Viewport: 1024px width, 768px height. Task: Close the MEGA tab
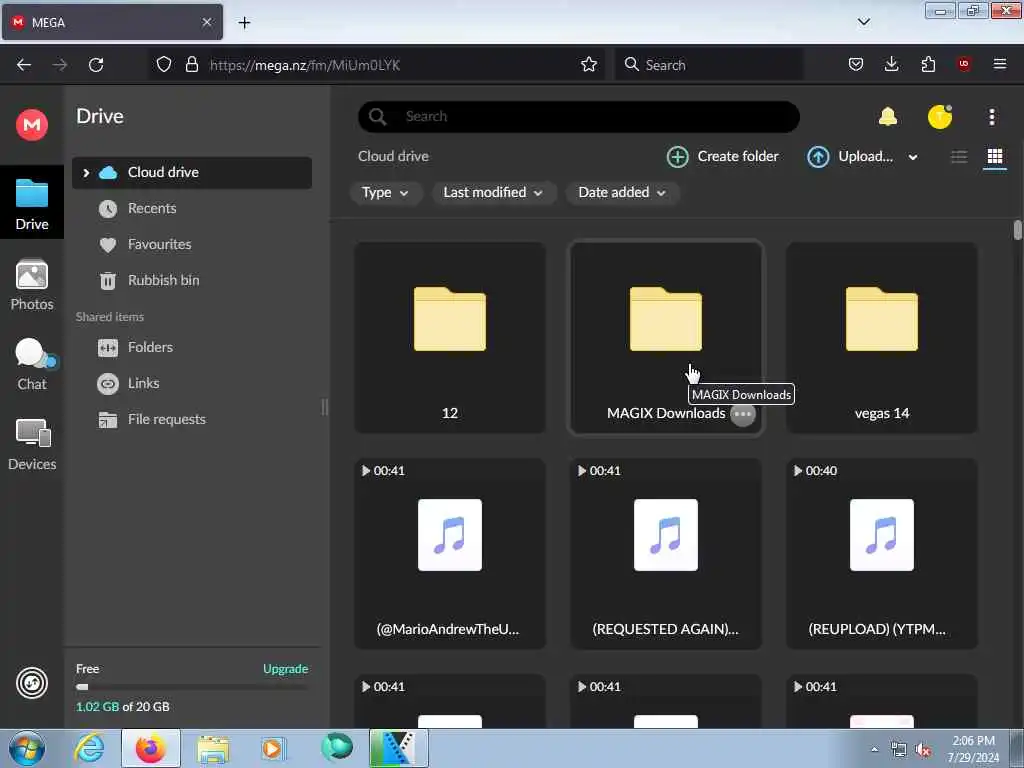coord(207,22)
